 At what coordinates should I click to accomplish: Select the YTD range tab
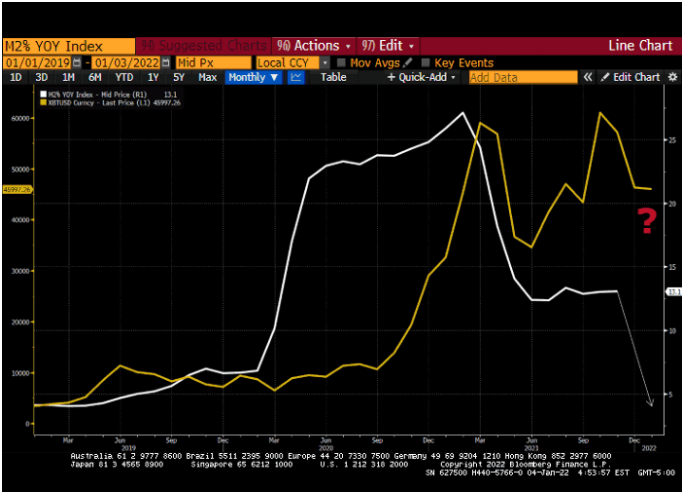tap(124, 77)
